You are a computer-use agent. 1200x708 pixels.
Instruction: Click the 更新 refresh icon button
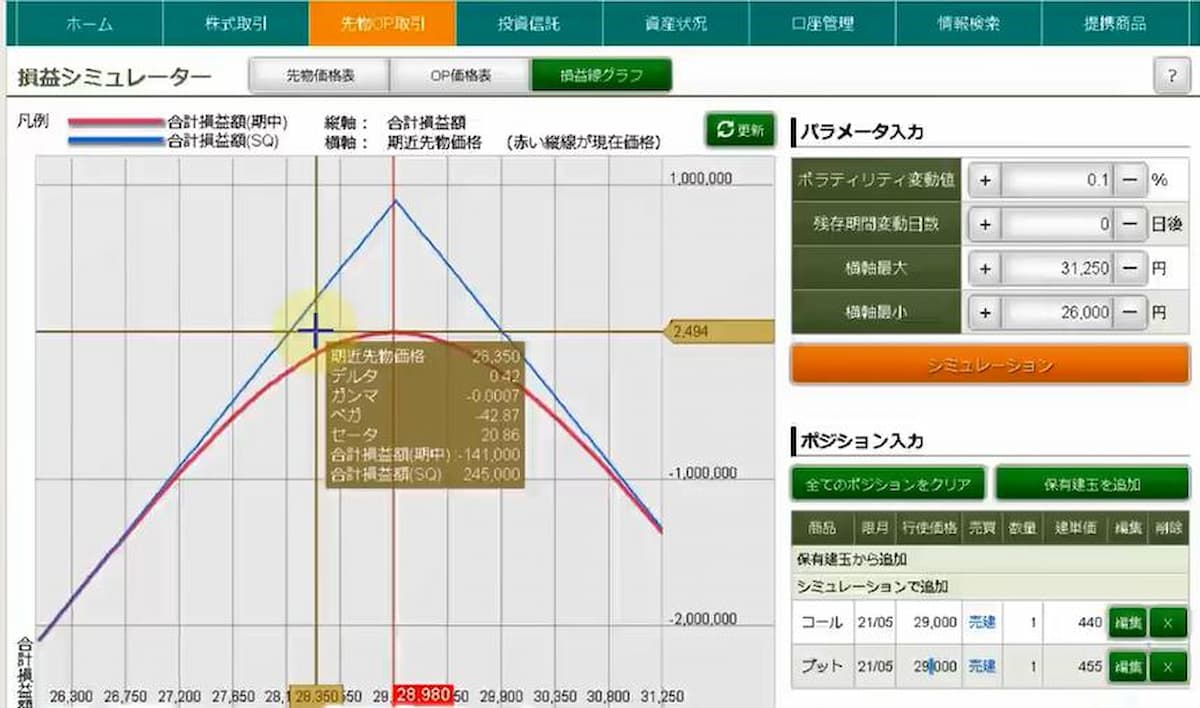[x=739, y=130]
